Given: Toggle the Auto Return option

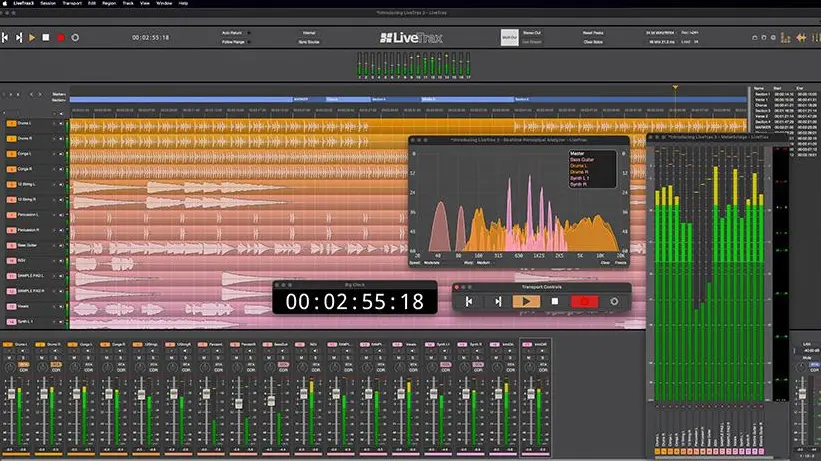Looking at the screenshot, I should pos(233,32).
